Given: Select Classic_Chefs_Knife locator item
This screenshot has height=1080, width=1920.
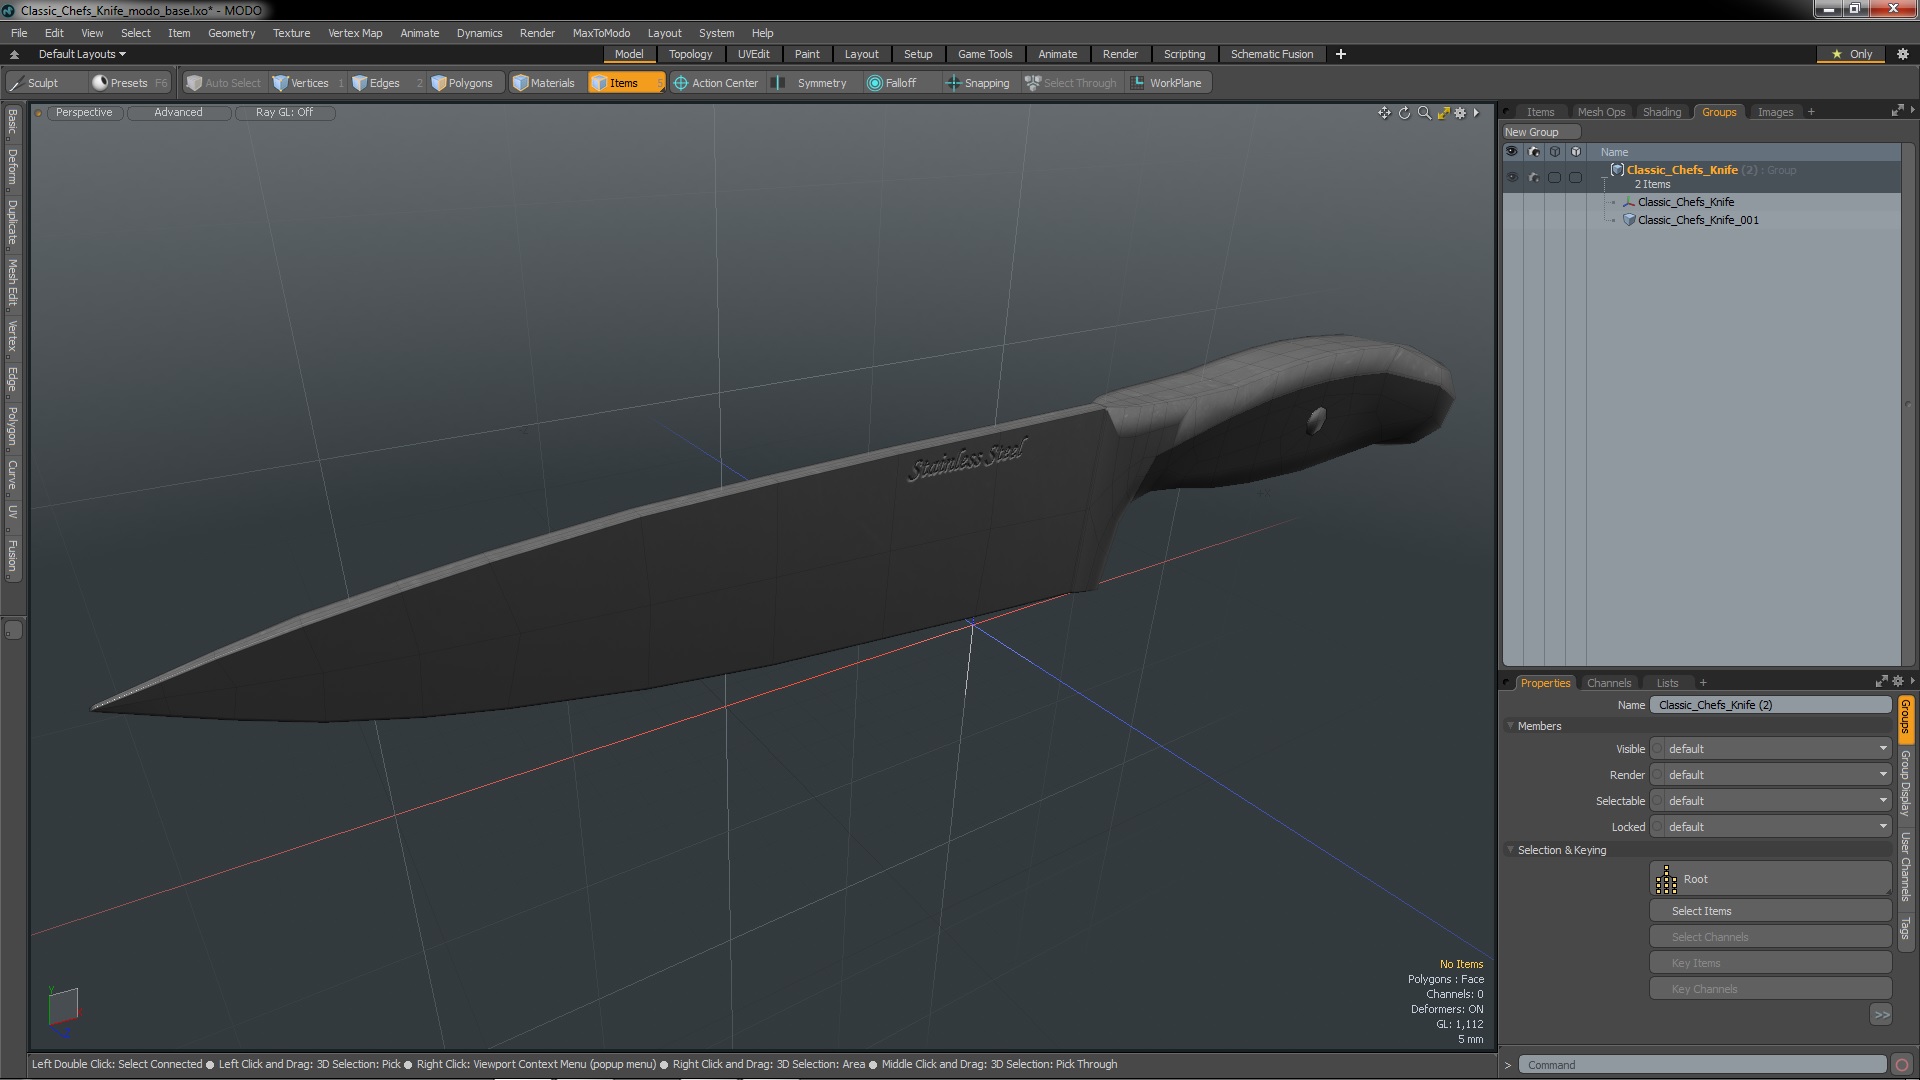Looking at the screenshot, I should [x=1685, y=202].
